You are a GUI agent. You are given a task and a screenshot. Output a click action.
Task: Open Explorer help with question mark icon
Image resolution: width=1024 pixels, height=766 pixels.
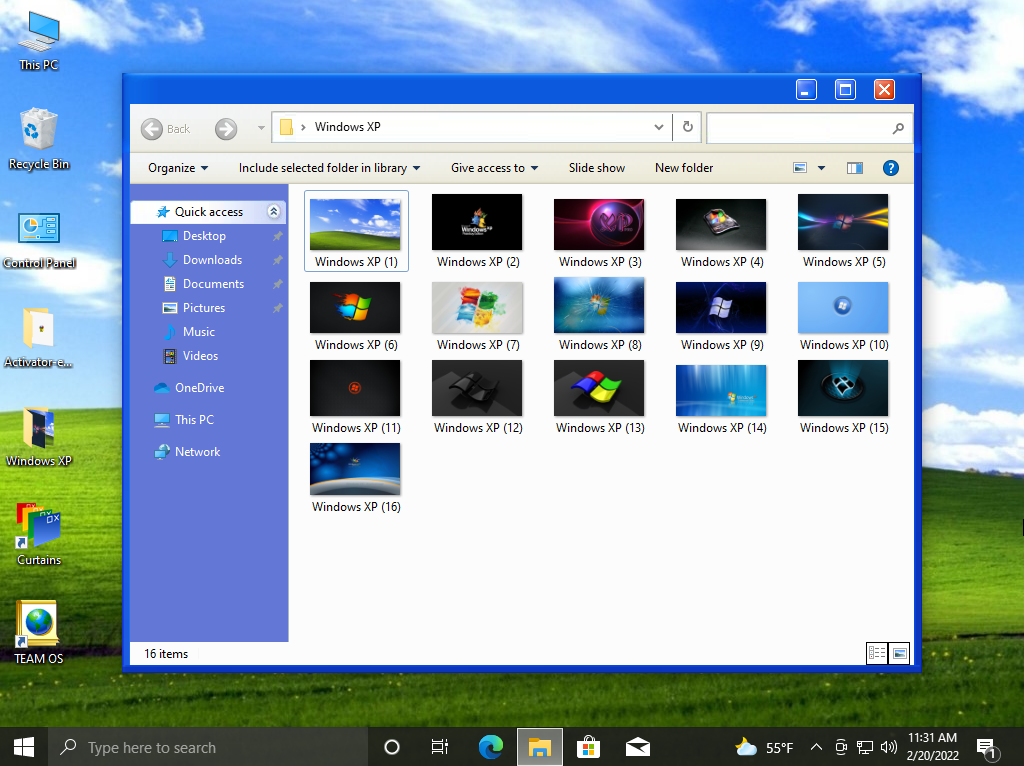[890, 168]
